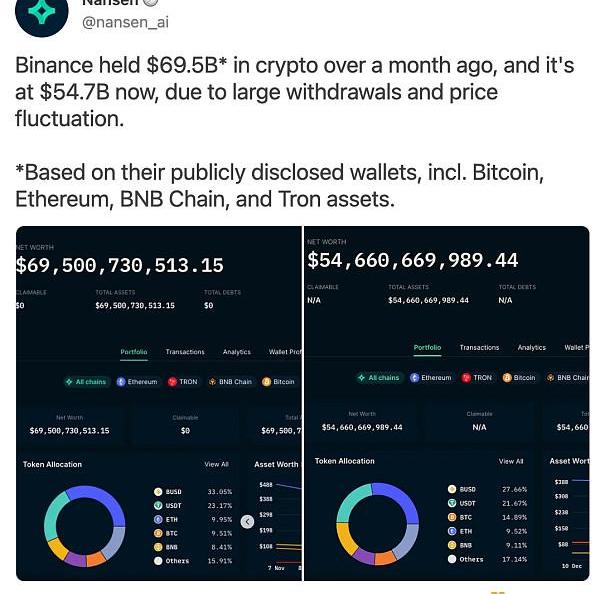Click the ETH token icon beside 9.95%

pyautogui.click(x=158, y=520)
